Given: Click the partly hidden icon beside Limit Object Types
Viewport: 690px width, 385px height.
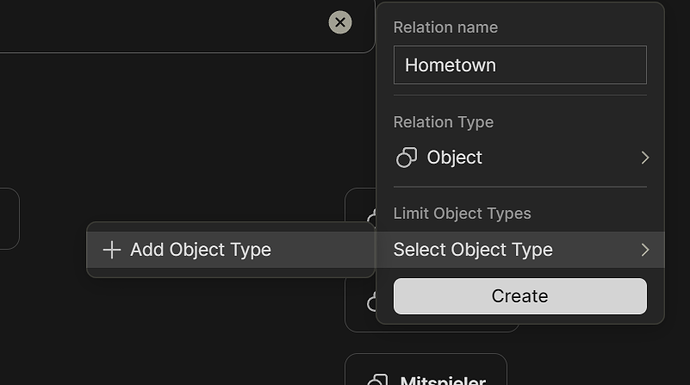Looking at the screenshot, I should point(372,216).
